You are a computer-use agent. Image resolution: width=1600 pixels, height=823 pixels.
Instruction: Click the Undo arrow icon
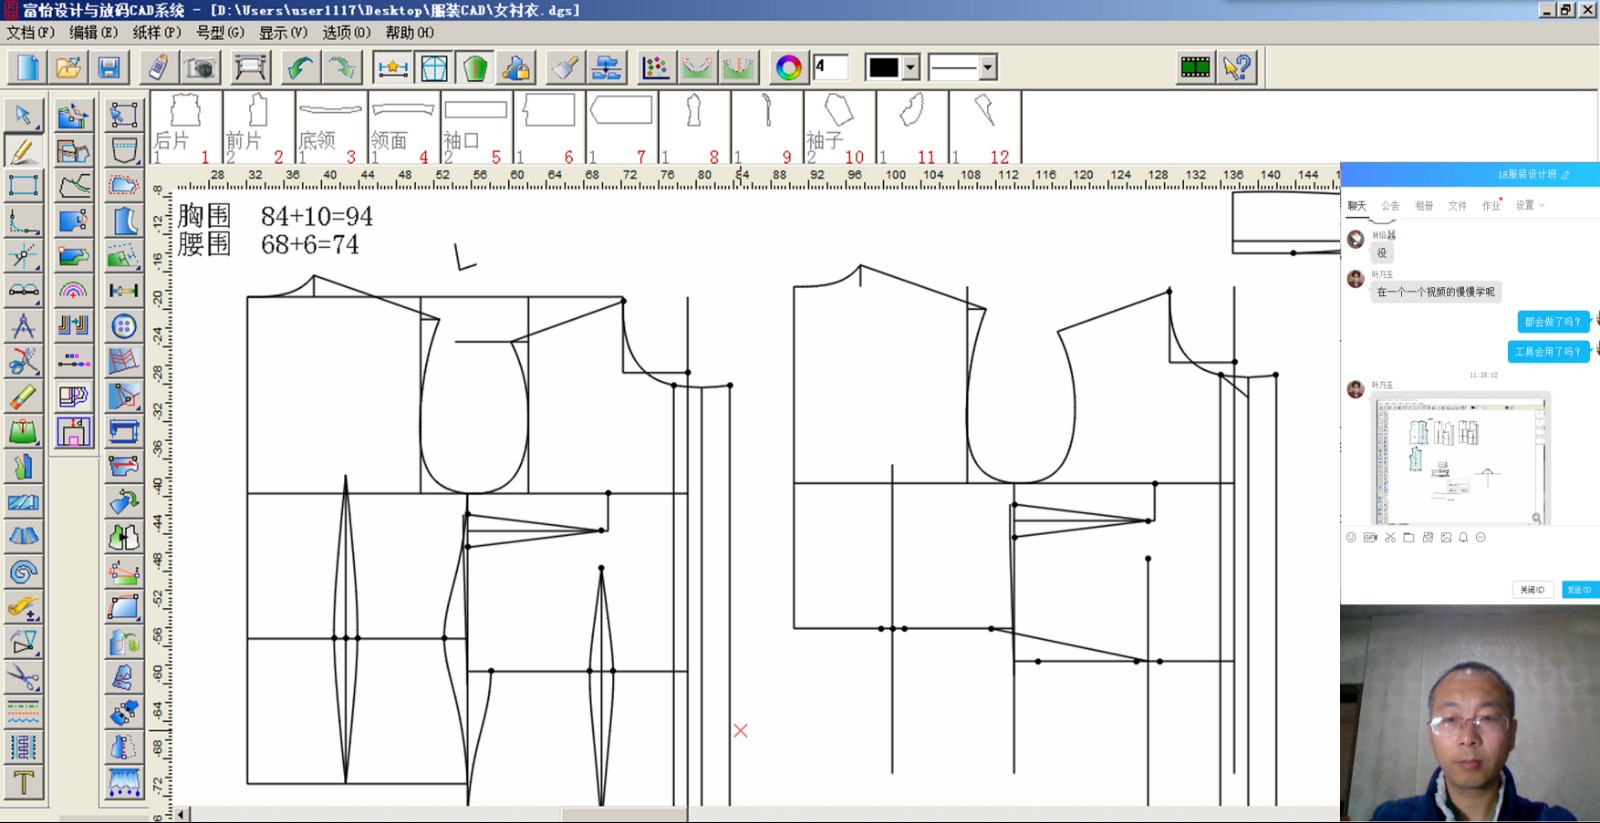300,68
